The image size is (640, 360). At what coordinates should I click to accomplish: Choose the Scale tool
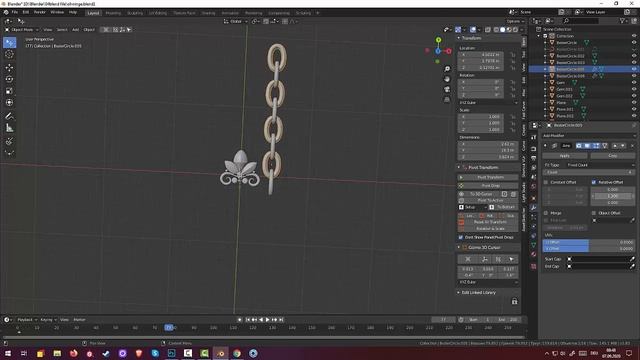pyautogui.click(x=9, y=91)
